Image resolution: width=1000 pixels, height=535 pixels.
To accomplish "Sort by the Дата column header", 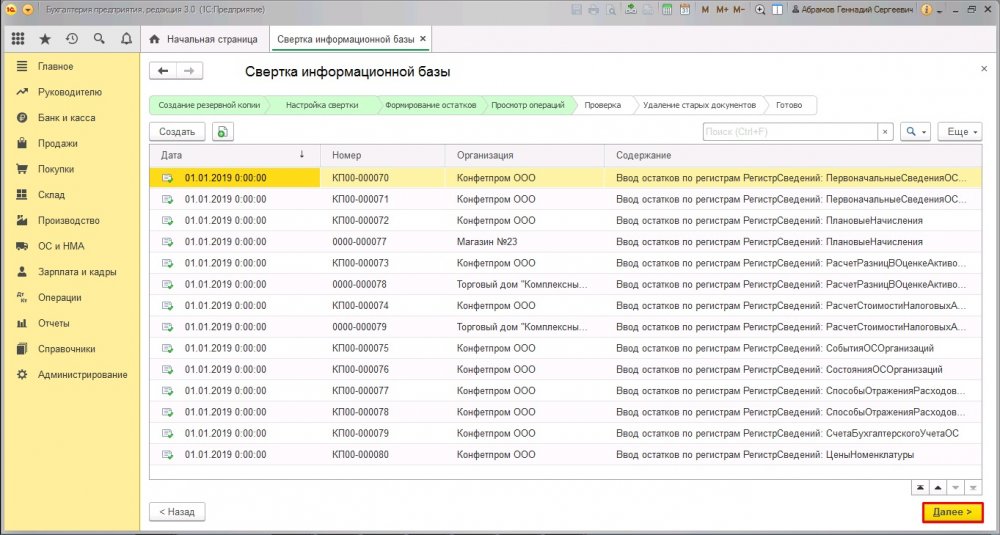I will tap(234, 155).
